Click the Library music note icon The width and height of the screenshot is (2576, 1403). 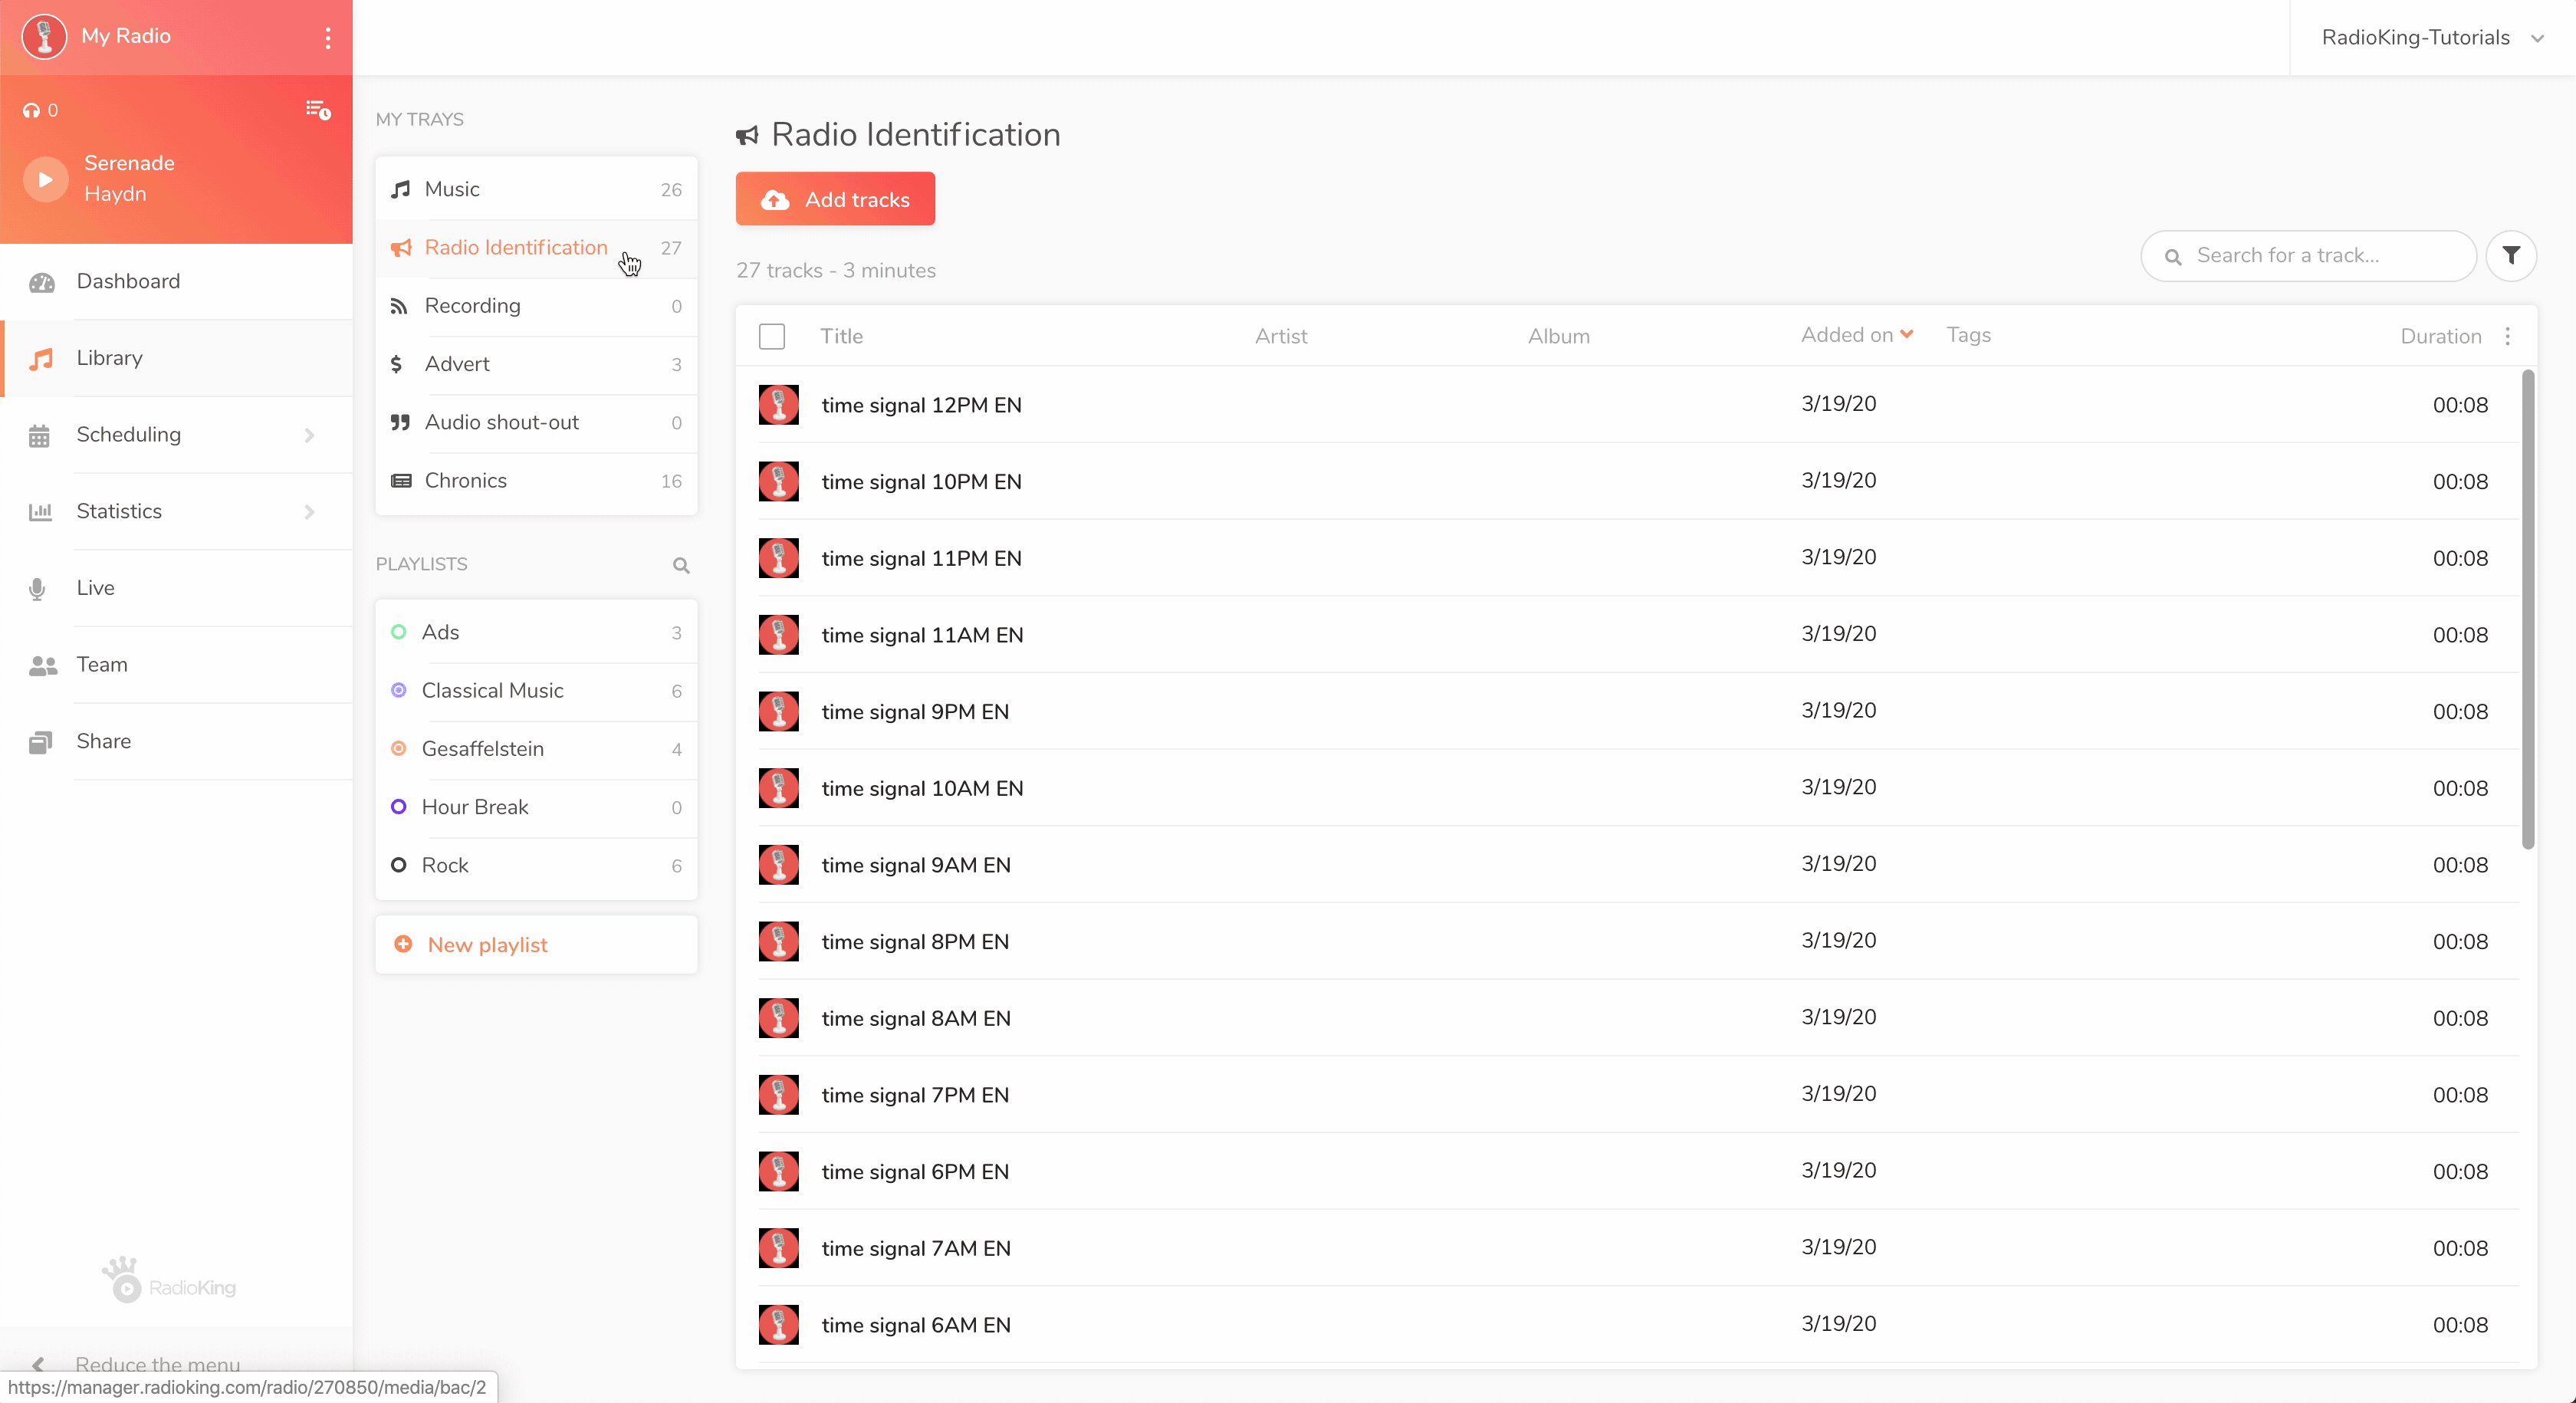41,358
